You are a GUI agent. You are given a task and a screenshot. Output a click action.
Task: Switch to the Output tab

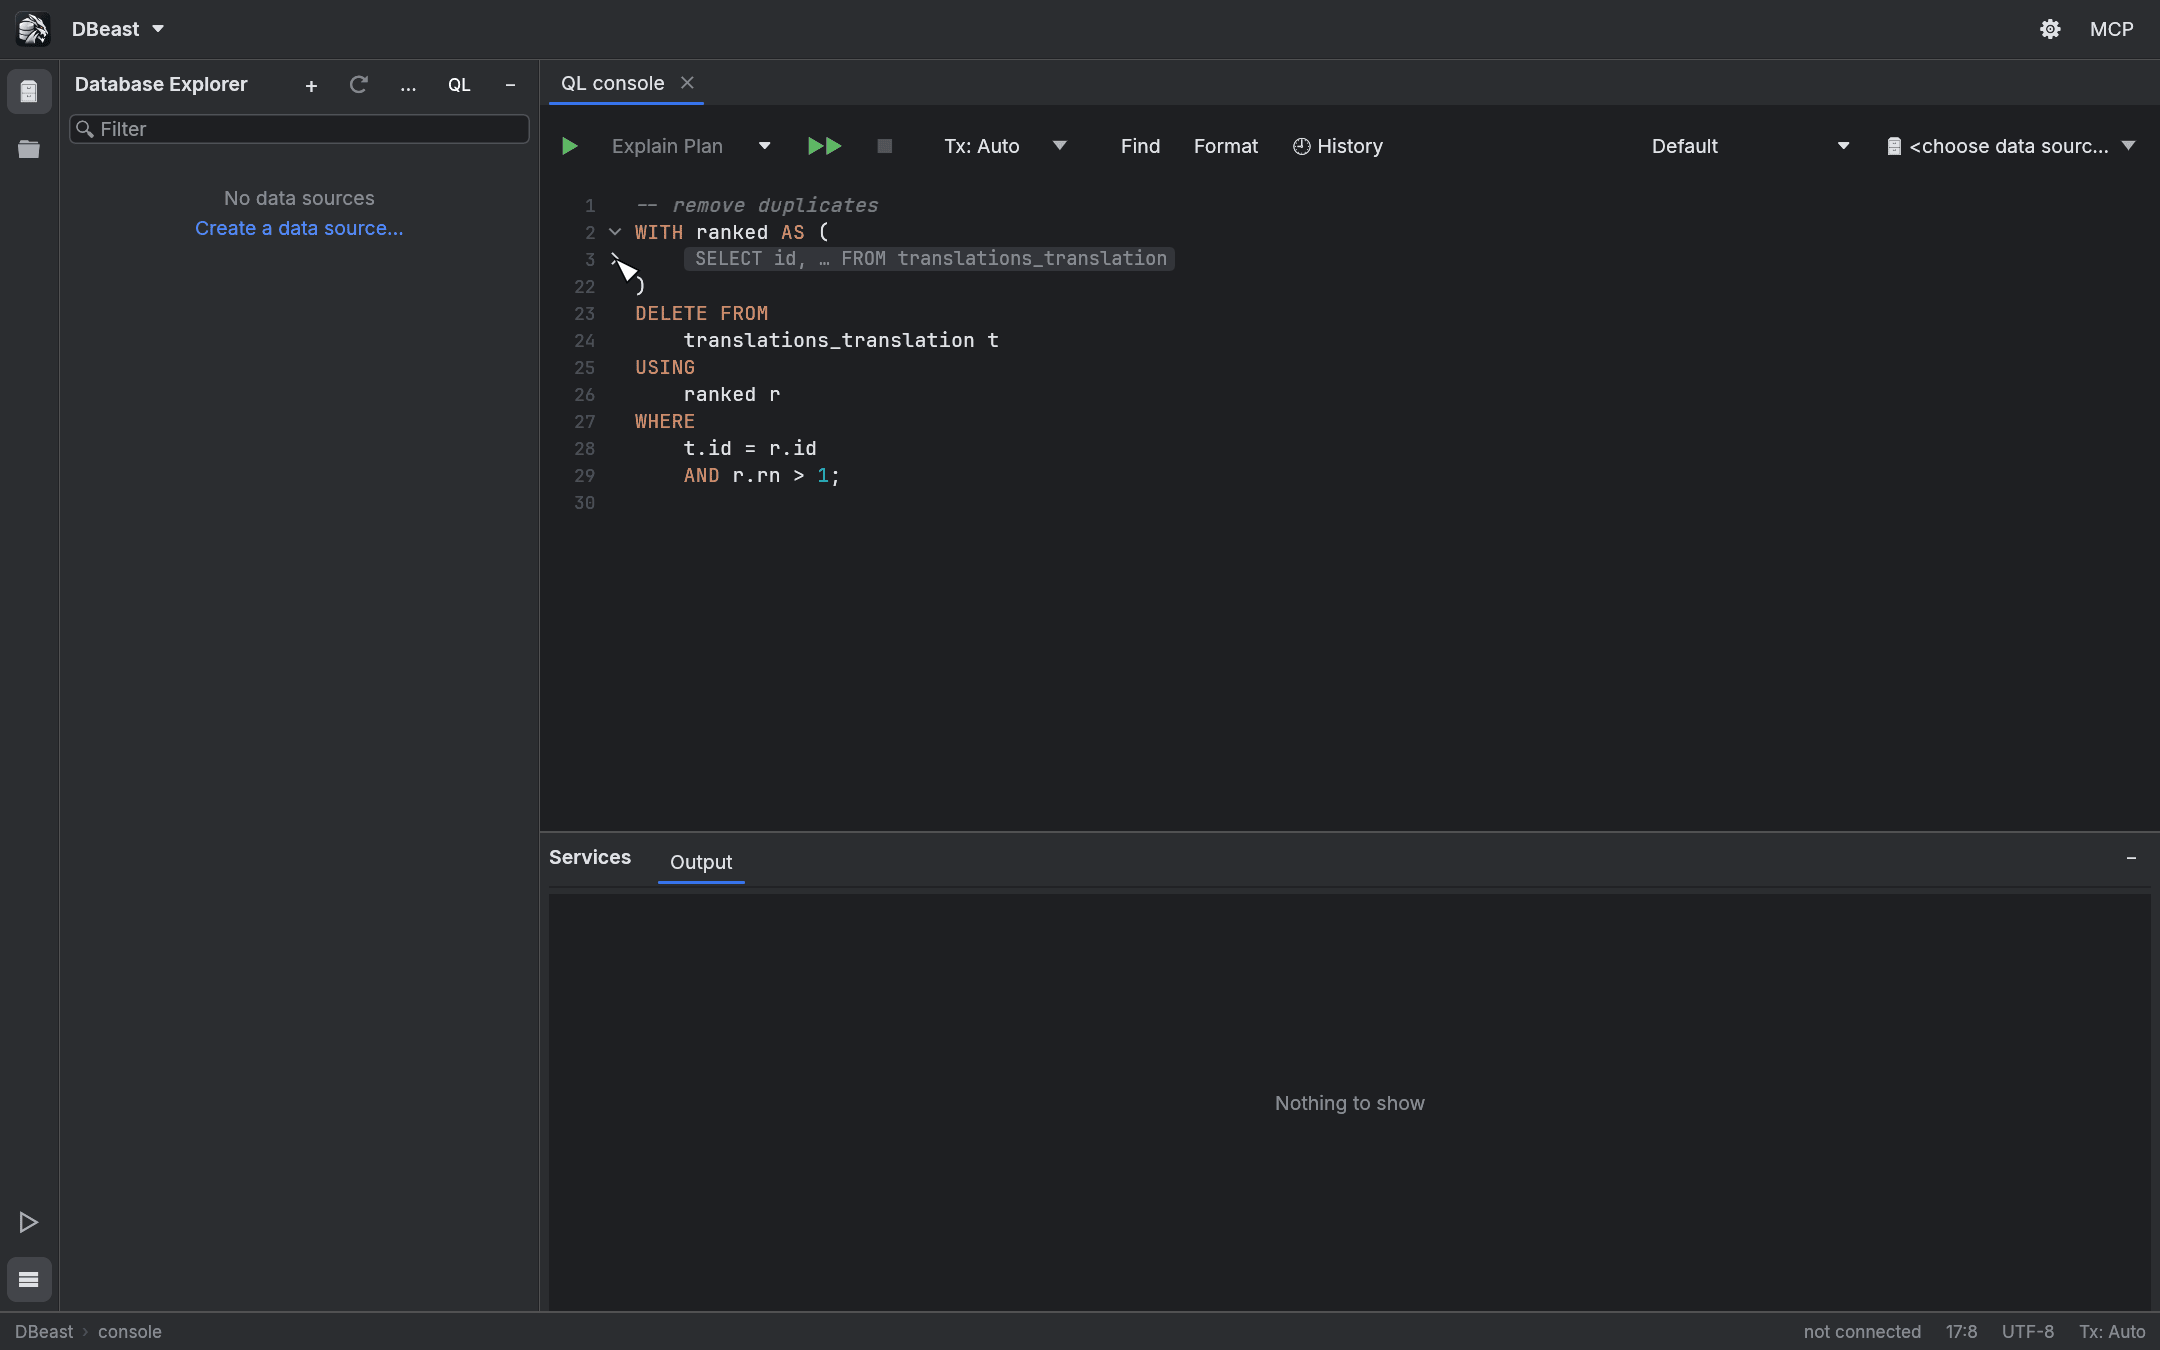pyautogui.click(x=701, y=862)
